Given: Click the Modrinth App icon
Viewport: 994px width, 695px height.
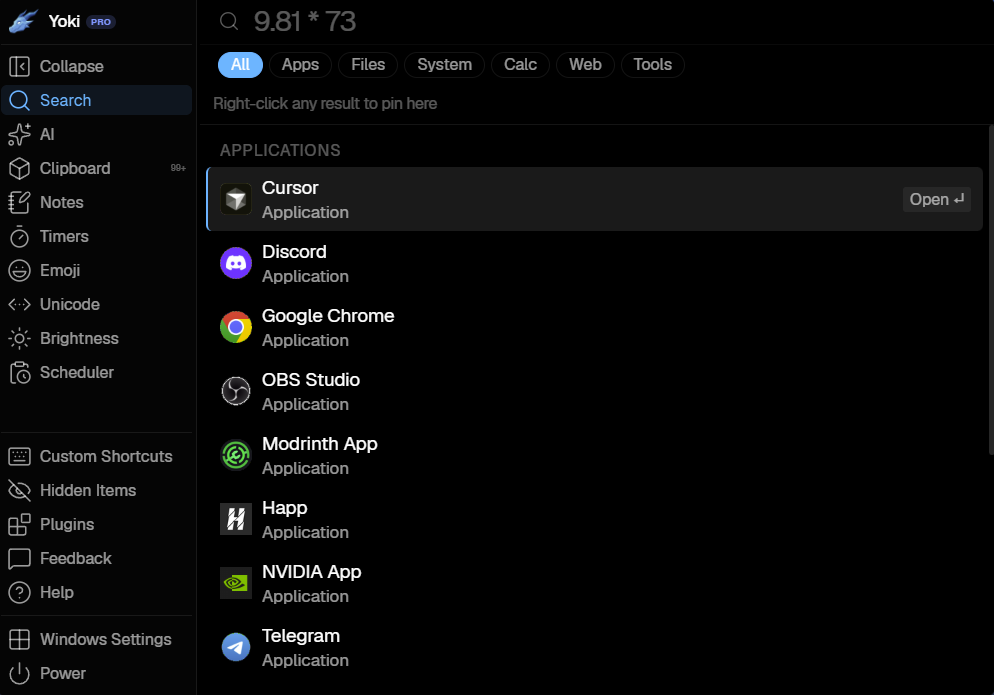Looking at the screenshot, I should pos(236,455).
